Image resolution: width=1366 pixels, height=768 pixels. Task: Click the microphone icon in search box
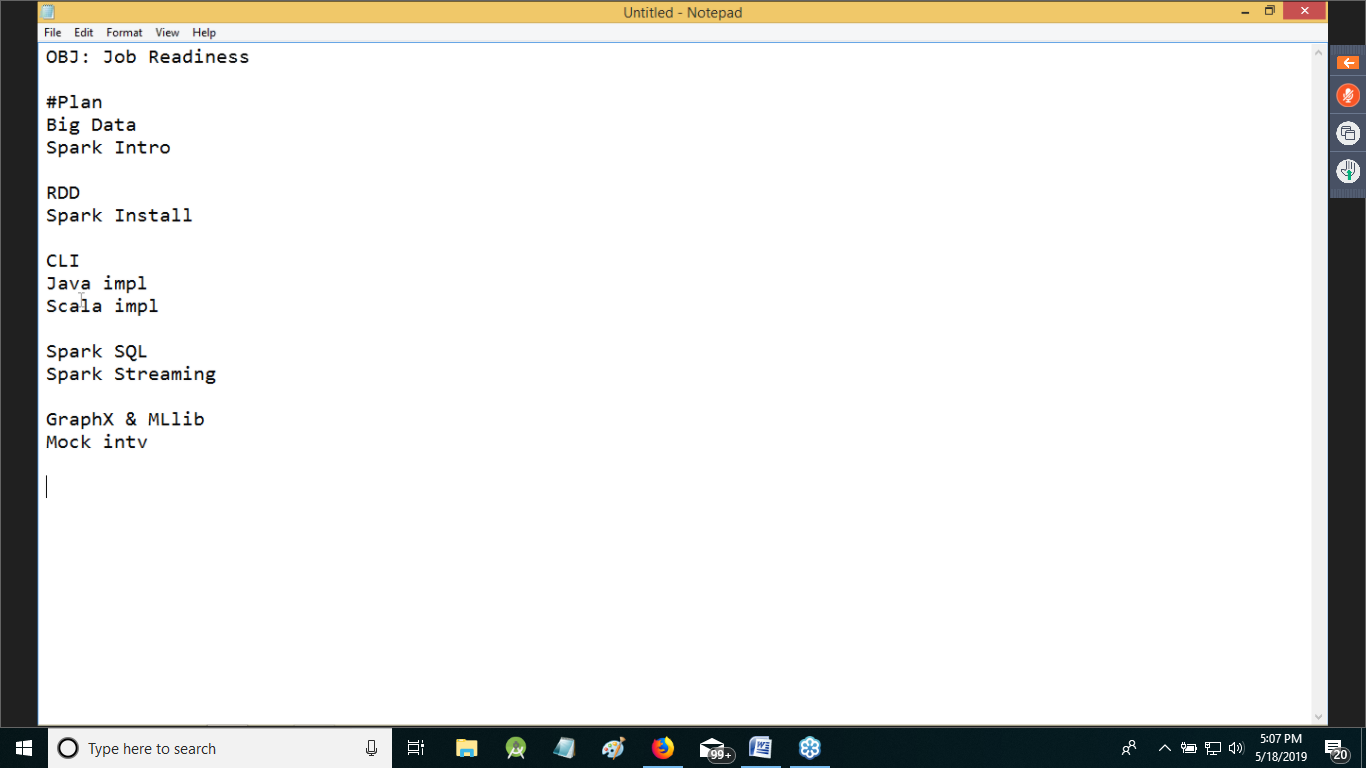point(372,748)
